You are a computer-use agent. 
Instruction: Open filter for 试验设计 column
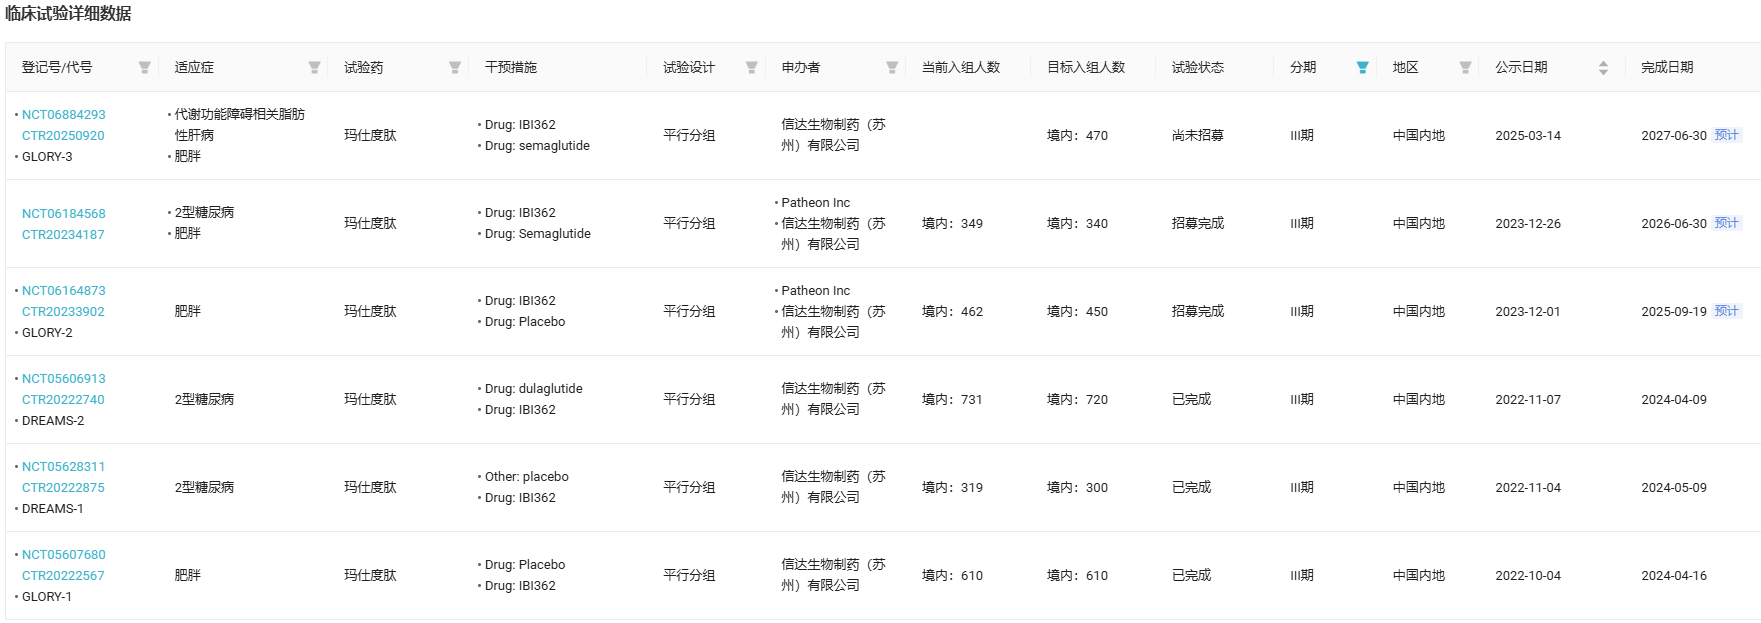coord(751,67)
